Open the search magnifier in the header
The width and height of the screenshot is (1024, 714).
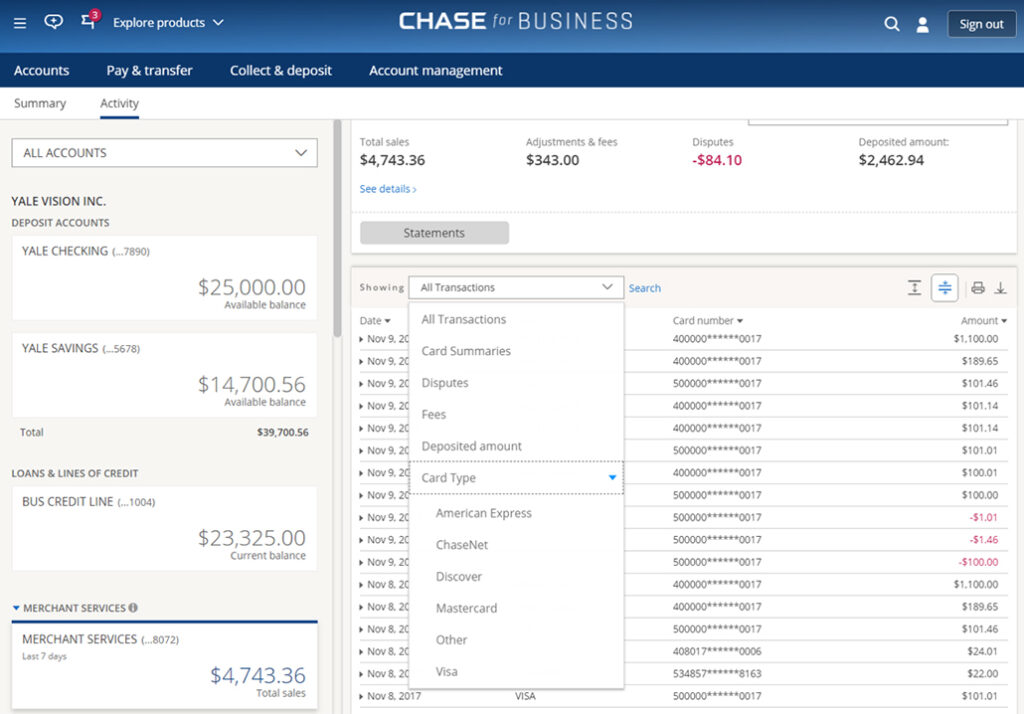891,23
